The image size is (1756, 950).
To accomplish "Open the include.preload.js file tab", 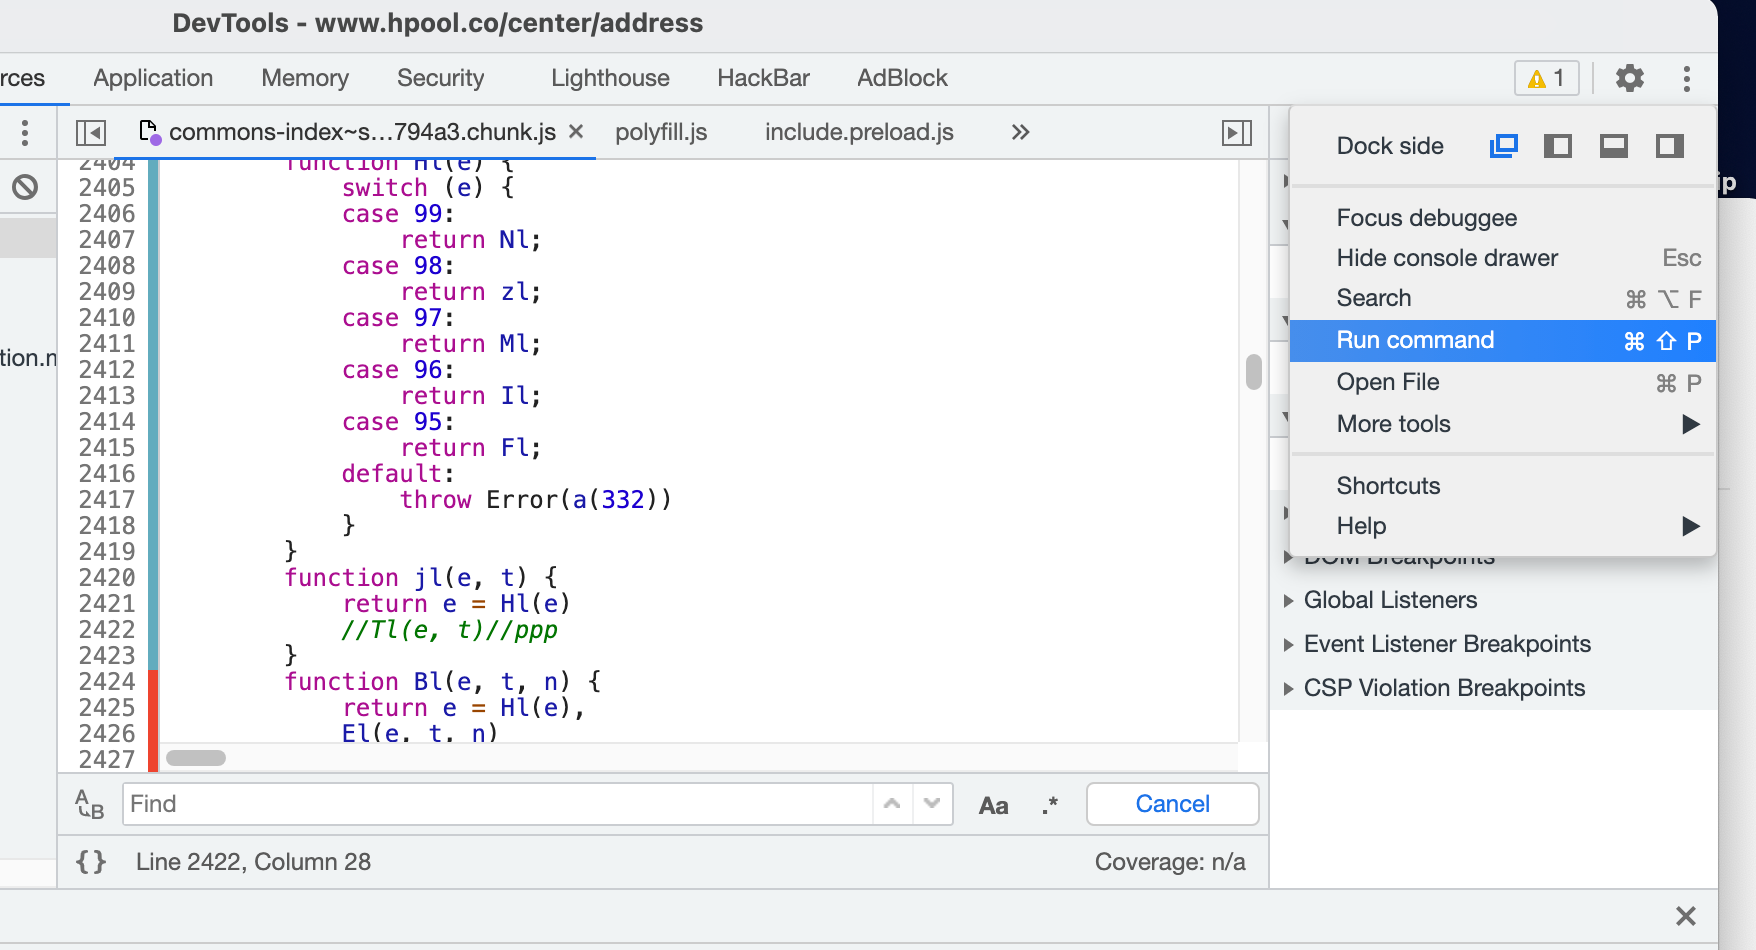I will point(859,132).
